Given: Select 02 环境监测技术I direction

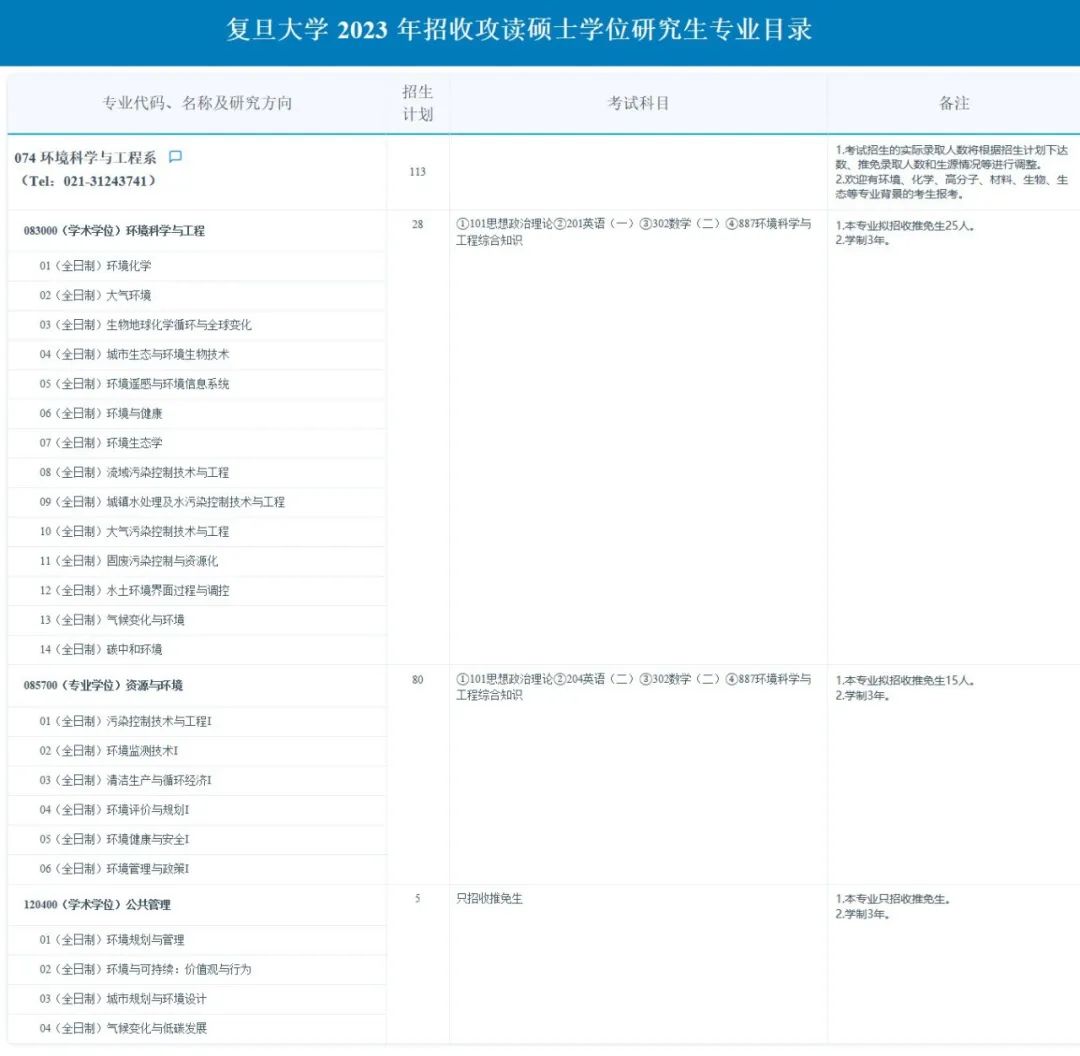Looking at the screenshot, I should pyautogui.click(x=109, y=751).
